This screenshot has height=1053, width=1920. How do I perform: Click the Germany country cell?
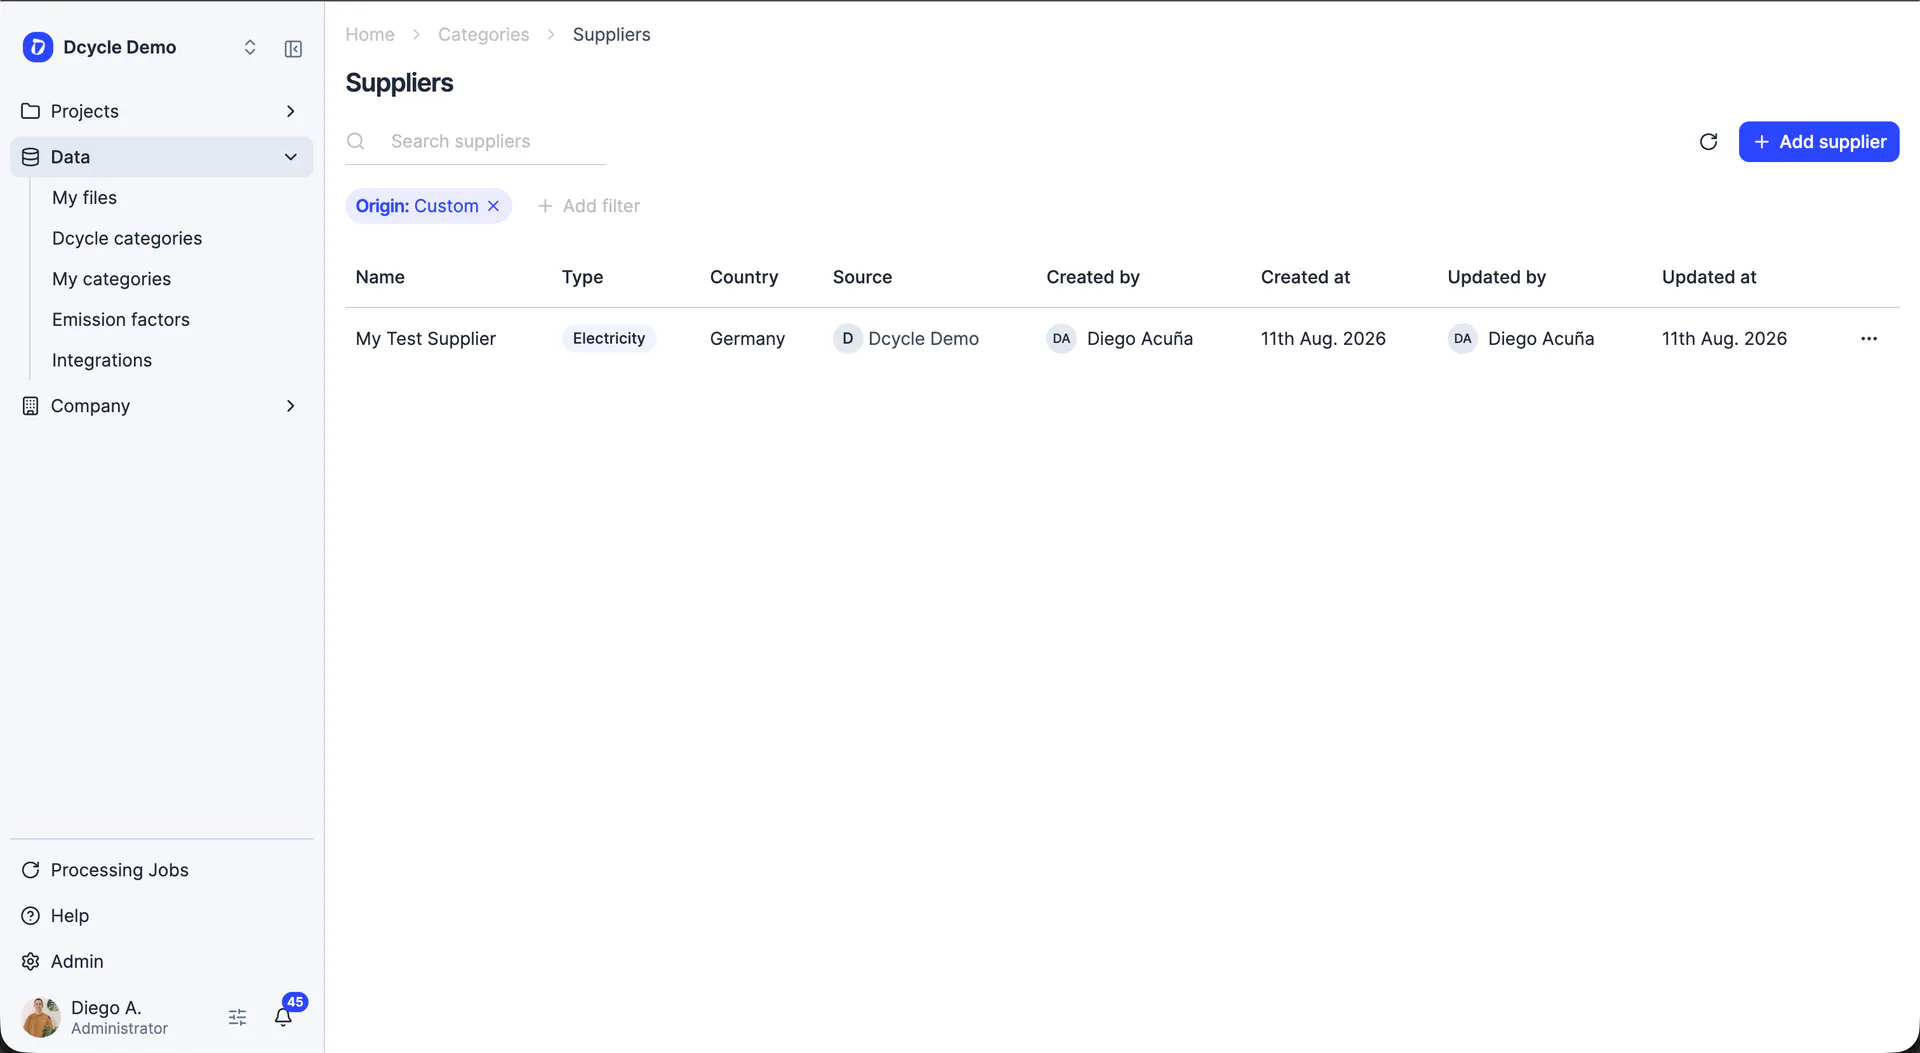[x=748, y=339]
